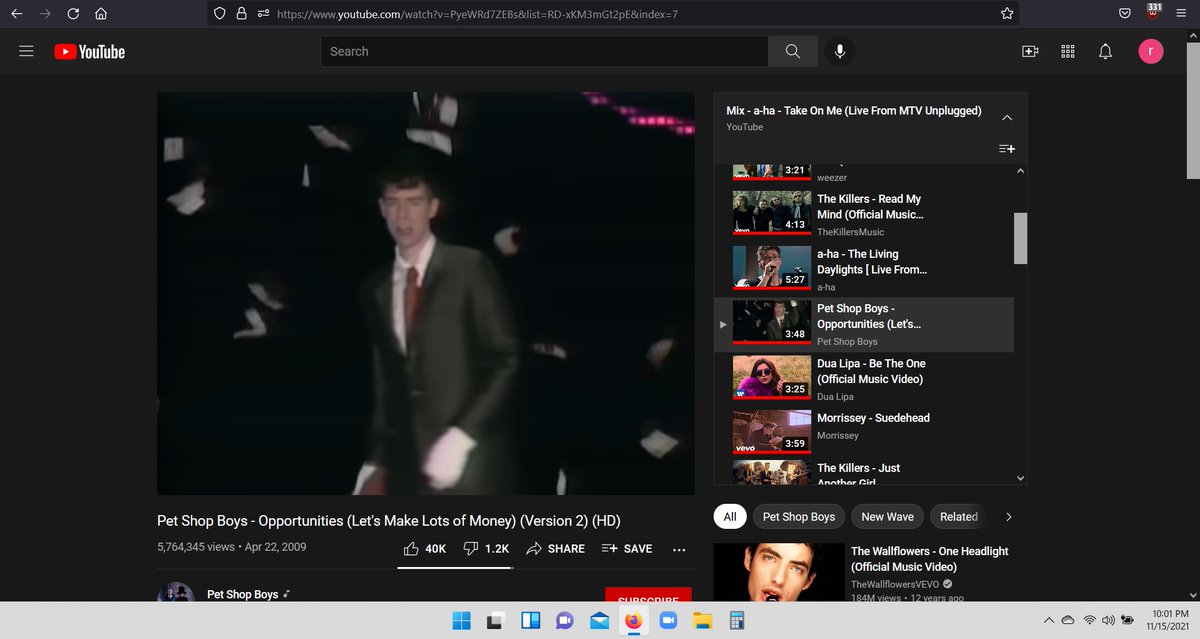Open more actions ellipsis under video
1200x639 pixels.
coord(679,549)
